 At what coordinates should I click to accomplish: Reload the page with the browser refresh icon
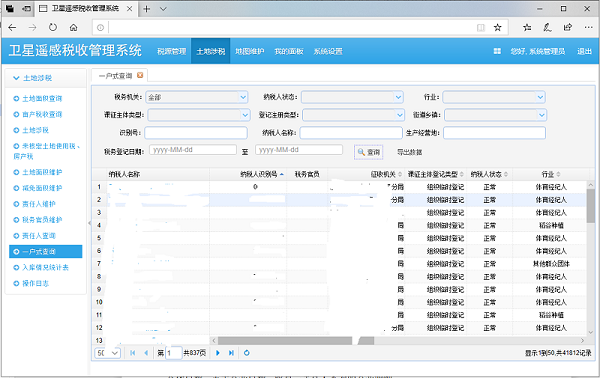click(53, 28)
